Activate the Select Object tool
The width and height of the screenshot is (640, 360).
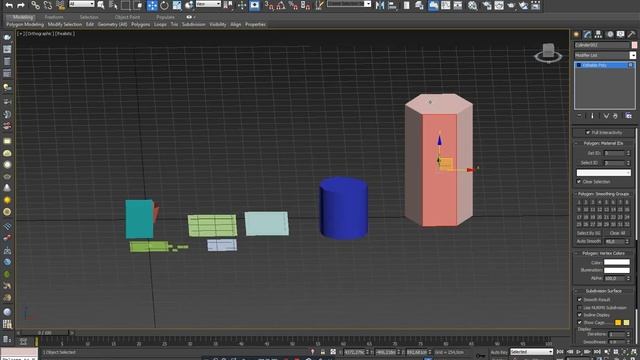point(101,5)
